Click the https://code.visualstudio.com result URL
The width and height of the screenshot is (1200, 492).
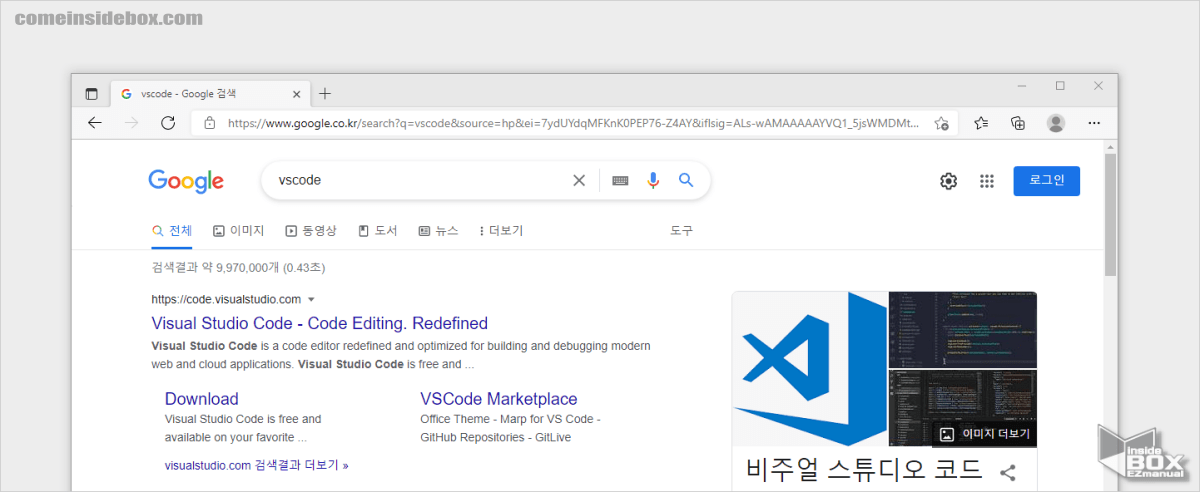tap(226, 299)
